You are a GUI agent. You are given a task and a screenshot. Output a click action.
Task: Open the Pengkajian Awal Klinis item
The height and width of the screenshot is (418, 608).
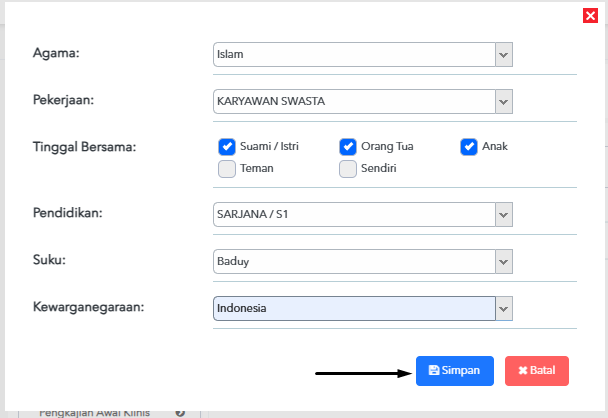click(95, 413)
